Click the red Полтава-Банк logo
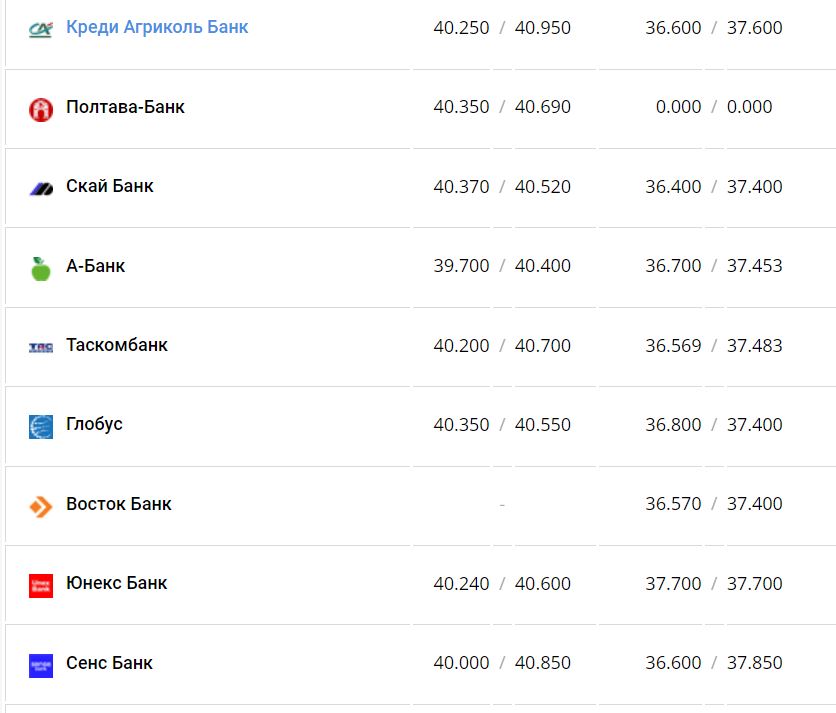The width and height of the screenshot is (836, 713). 41,109
